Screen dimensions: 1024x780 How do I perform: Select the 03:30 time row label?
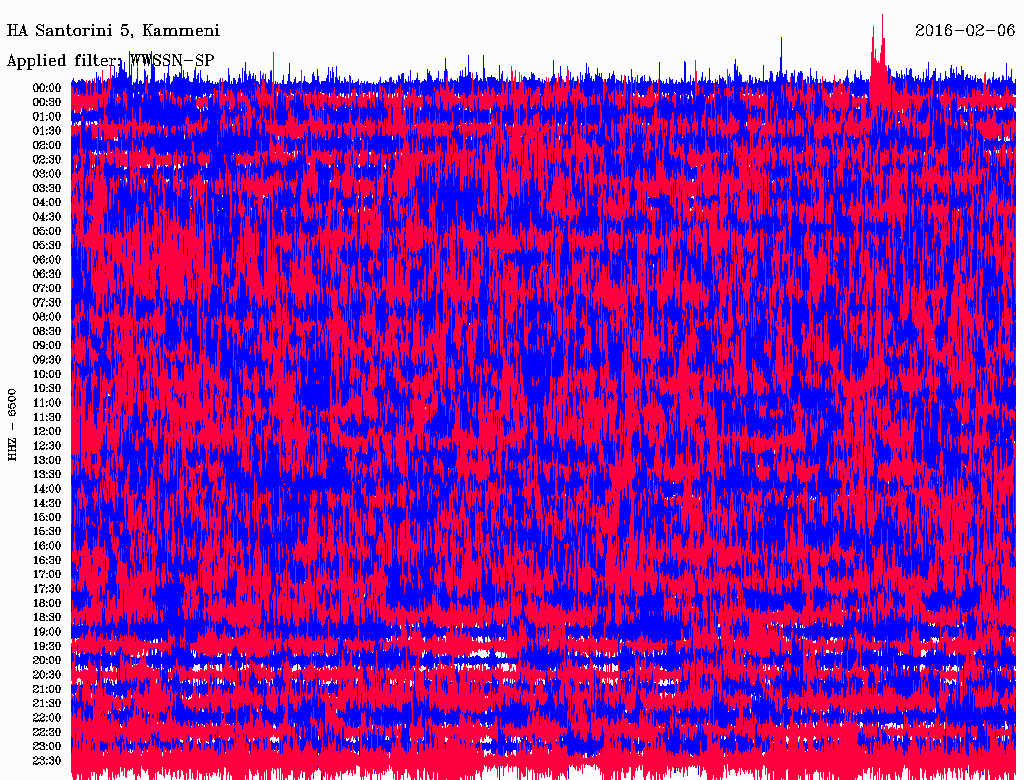(46, 188)
